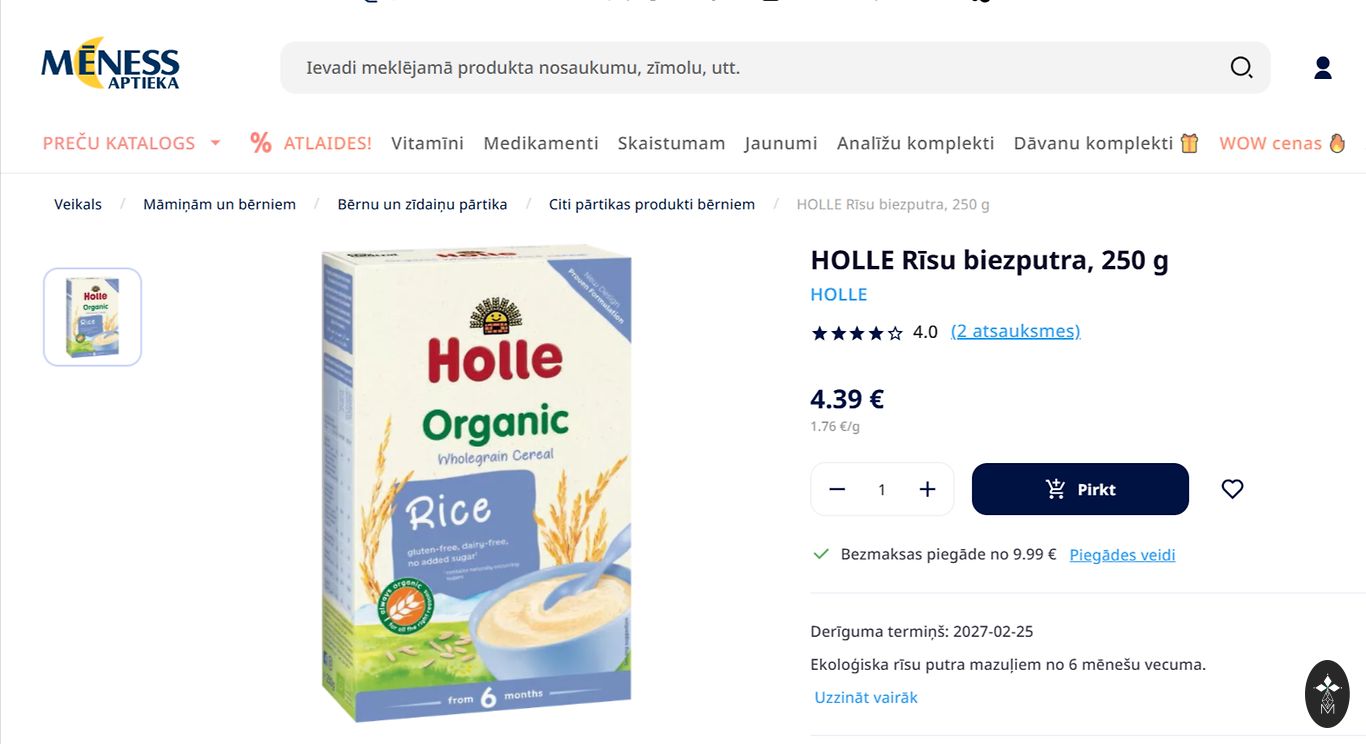Click the search magnifier icon
The height and width of the screenshot is (744, 1366).
point(1241,68)
